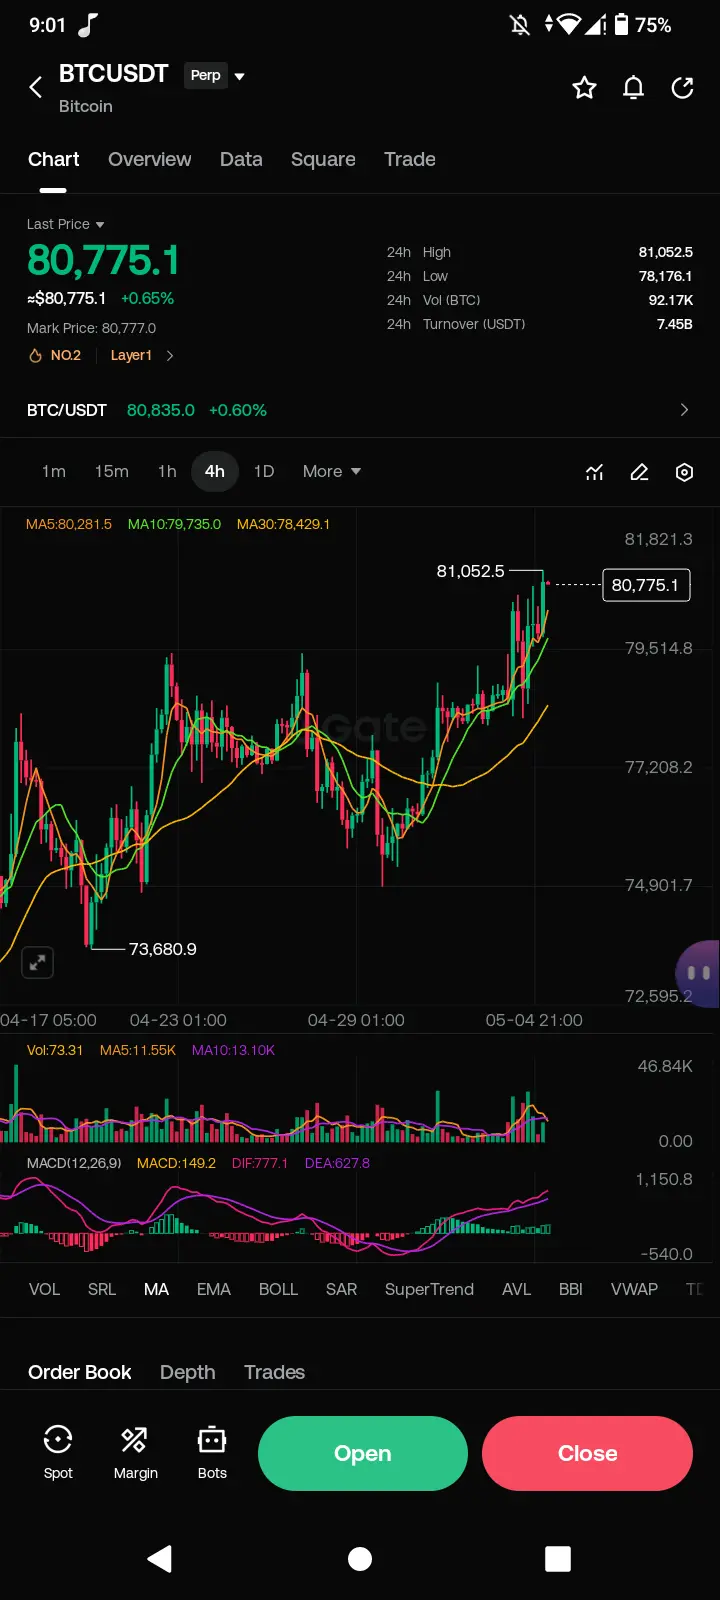Toggle SRL indicator
Screen dimensions: 720x1600
[x=102, y=1289]
